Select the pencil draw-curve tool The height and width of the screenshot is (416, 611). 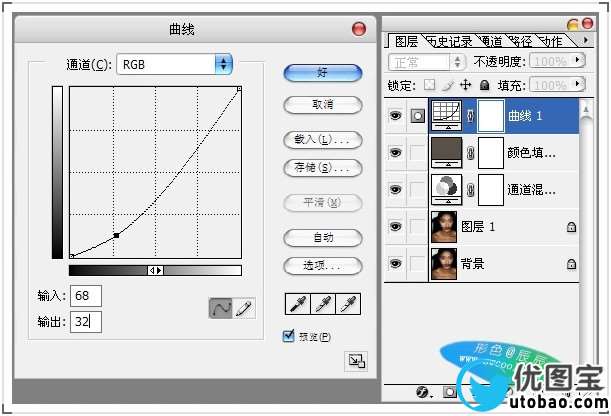pyautogui.click(x=244, y=308)
